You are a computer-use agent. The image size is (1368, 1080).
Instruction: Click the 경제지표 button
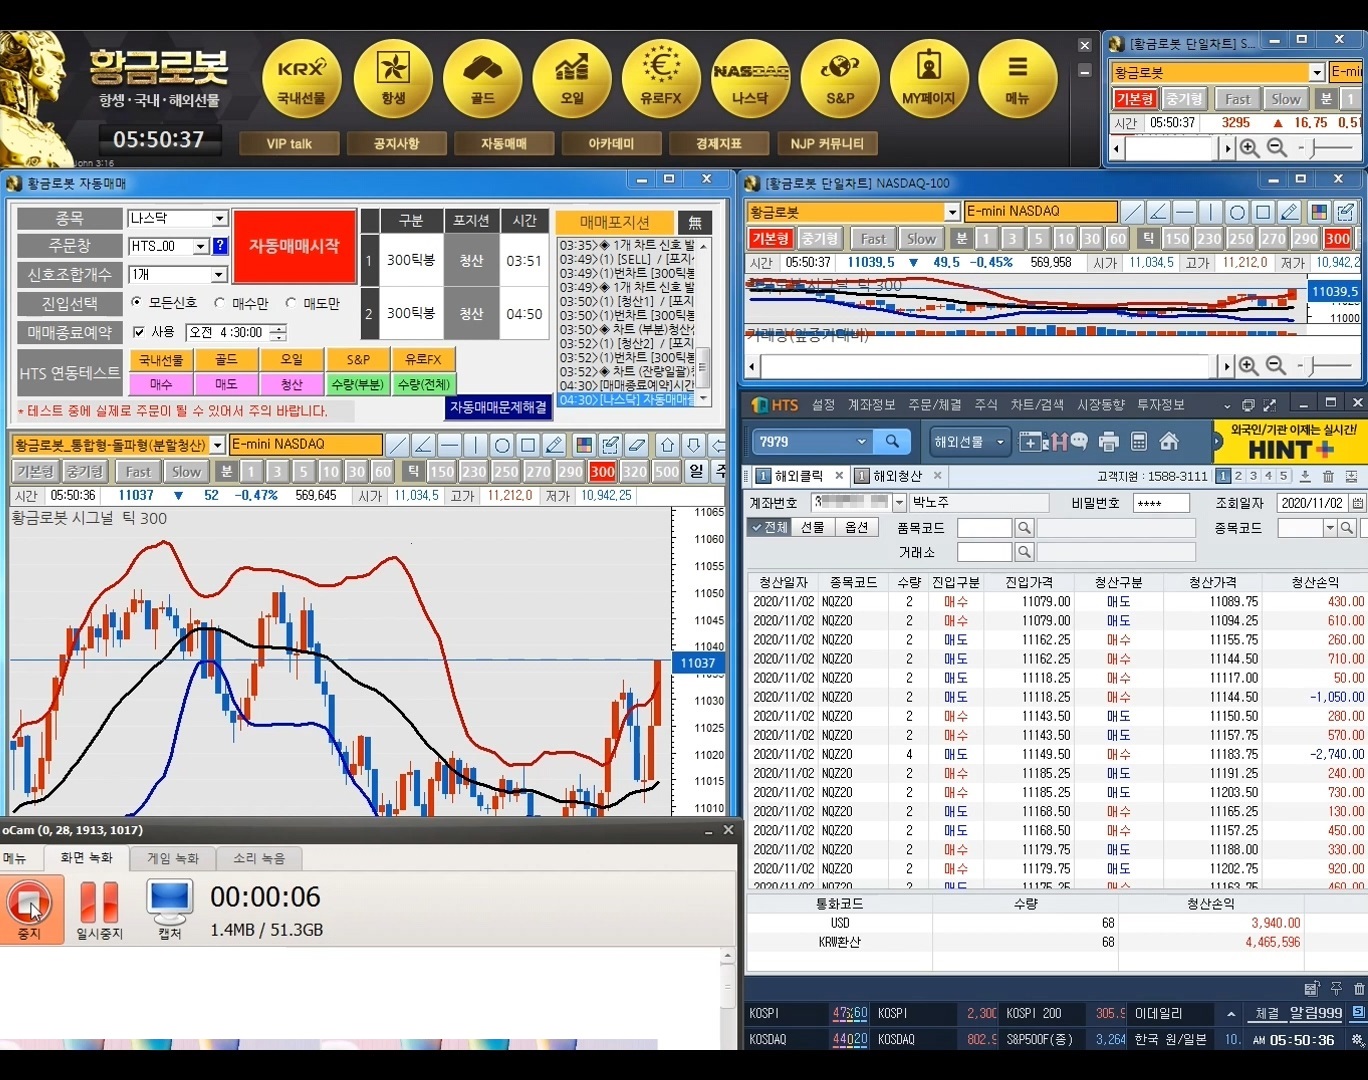pyautogui.click(x=719, y=144)
